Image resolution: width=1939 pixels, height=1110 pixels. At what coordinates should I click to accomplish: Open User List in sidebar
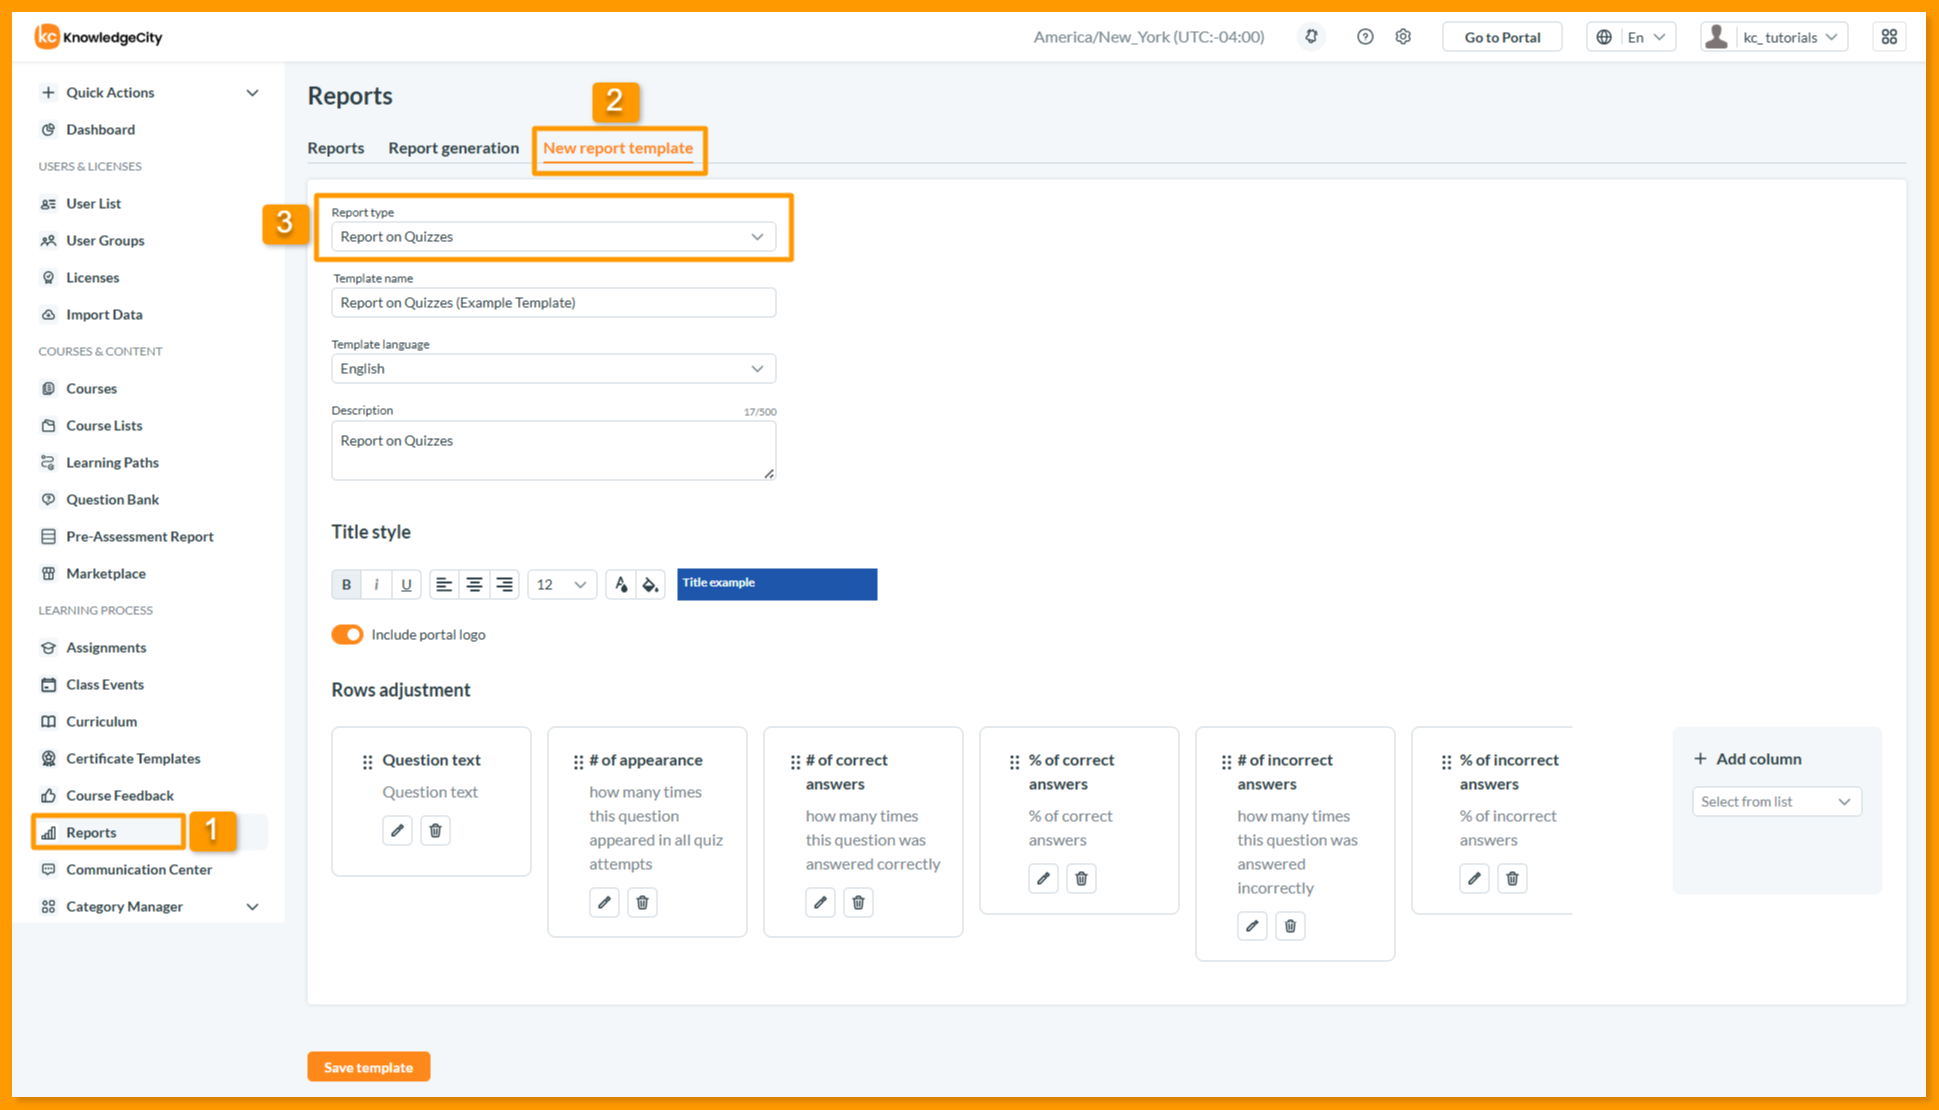point(93,203)
